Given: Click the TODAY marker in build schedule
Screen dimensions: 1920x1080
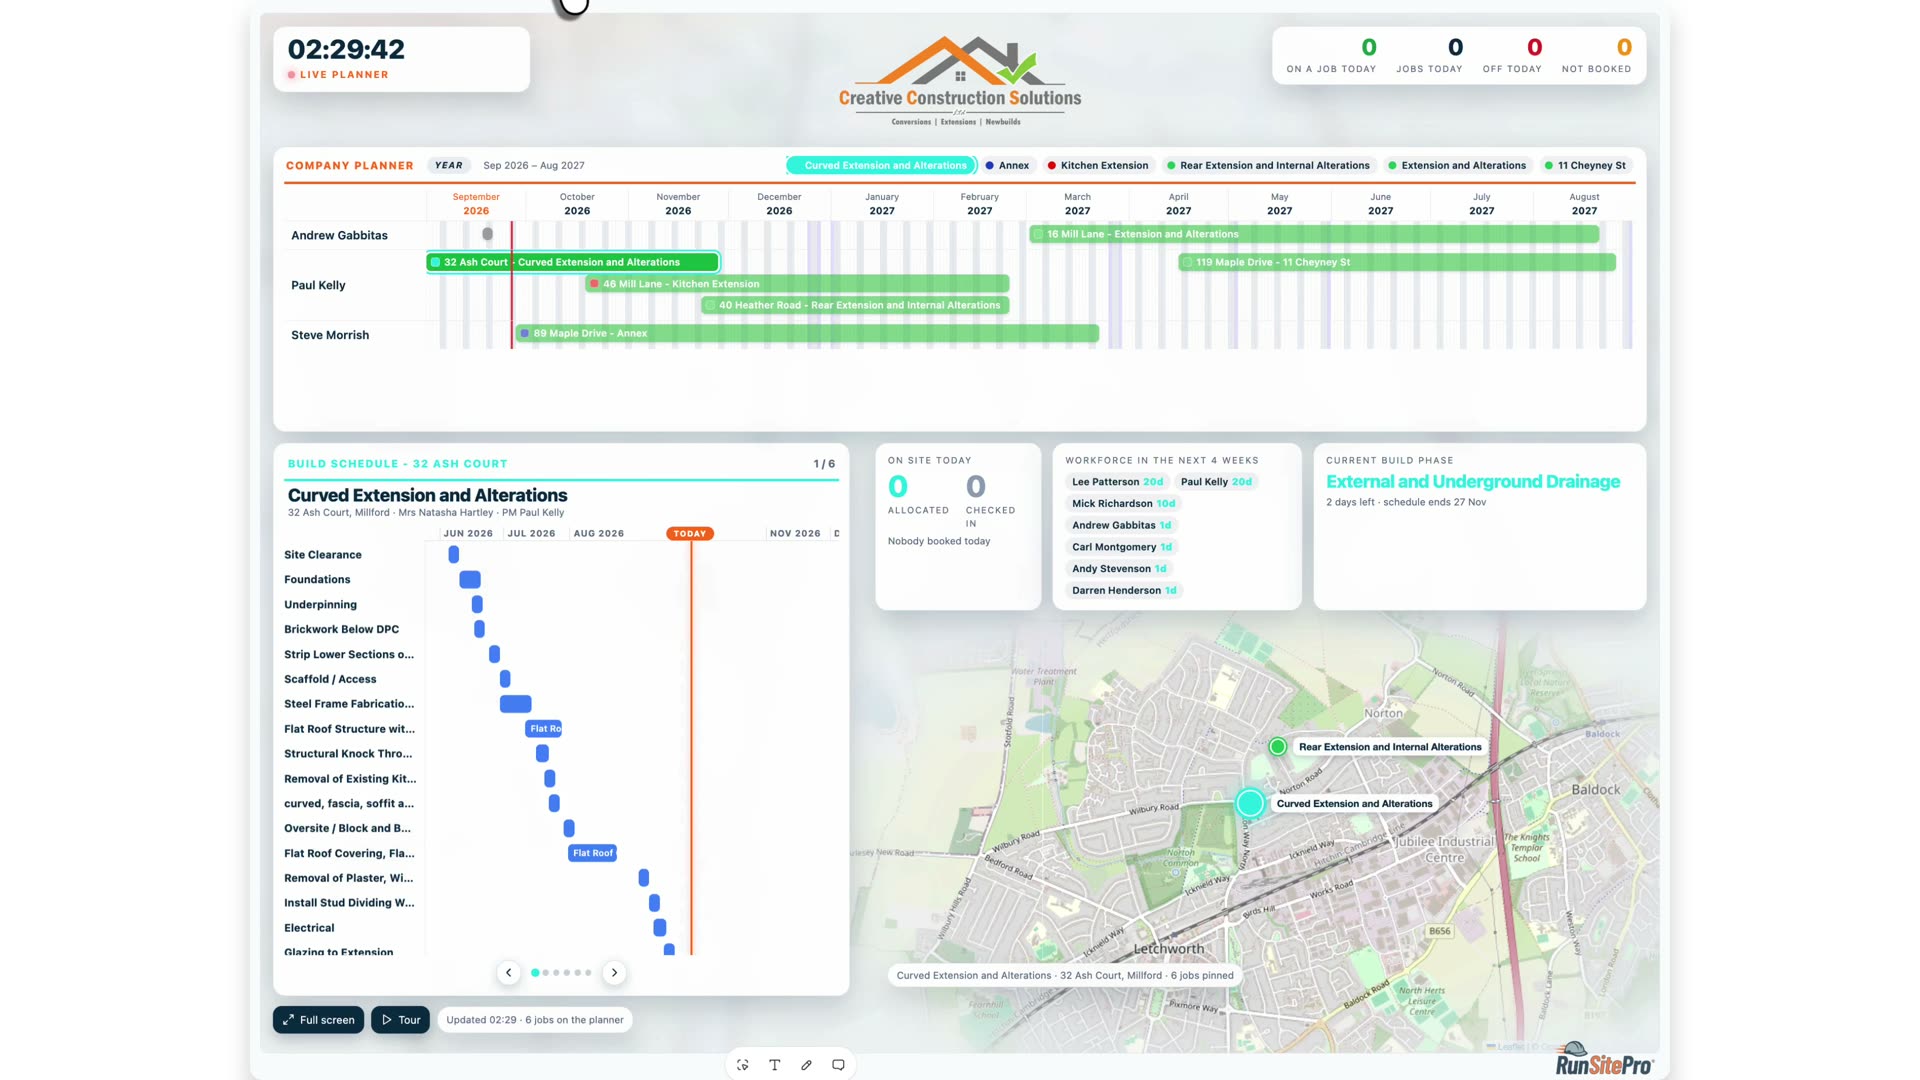Looking at the screenshot, I should [x=690, y=533].
